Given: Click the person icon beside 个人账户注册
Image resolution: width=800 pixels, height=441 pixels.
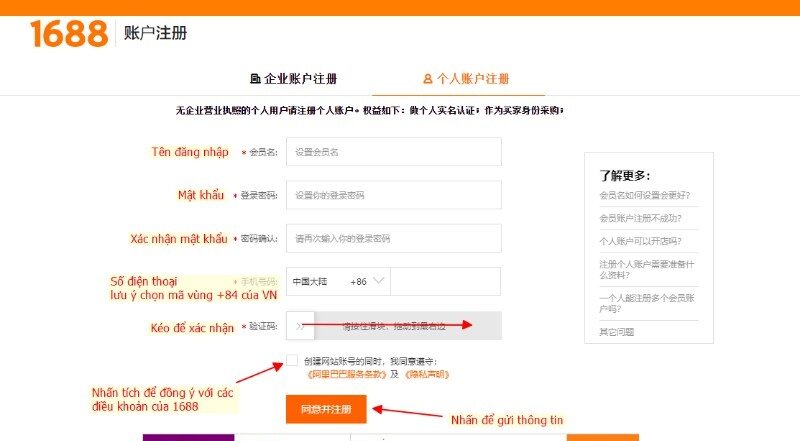Looking at the screenshot, I should (428, 79).
